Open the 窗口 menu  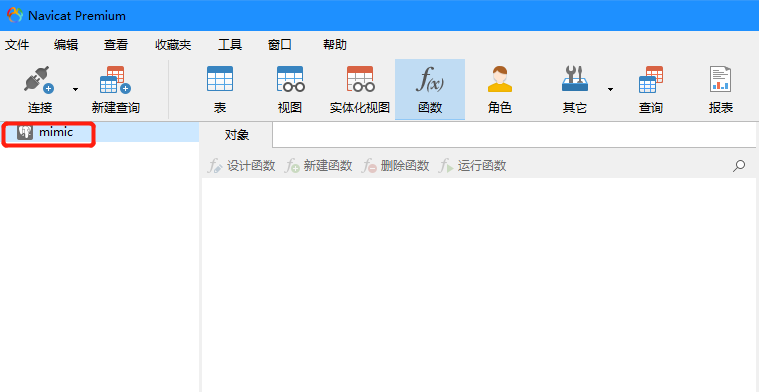[x=280, y=45]
